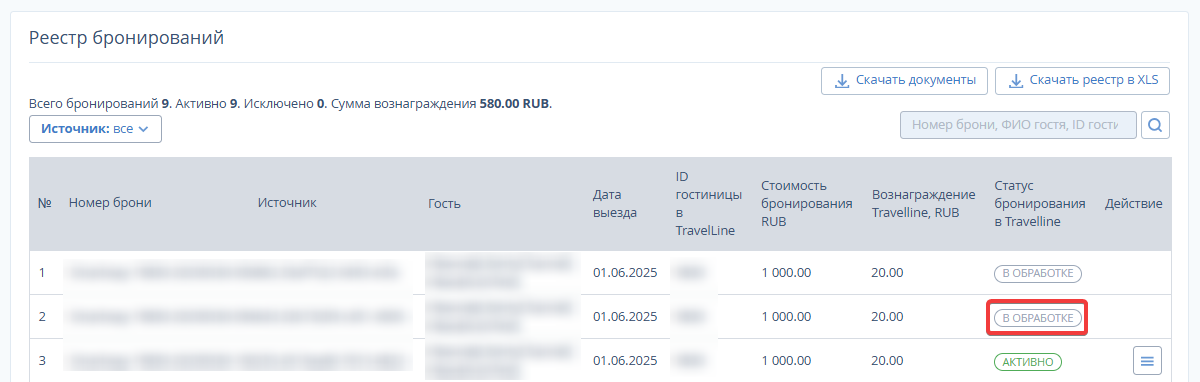Click the Номер брони column header

pos(110,203)
